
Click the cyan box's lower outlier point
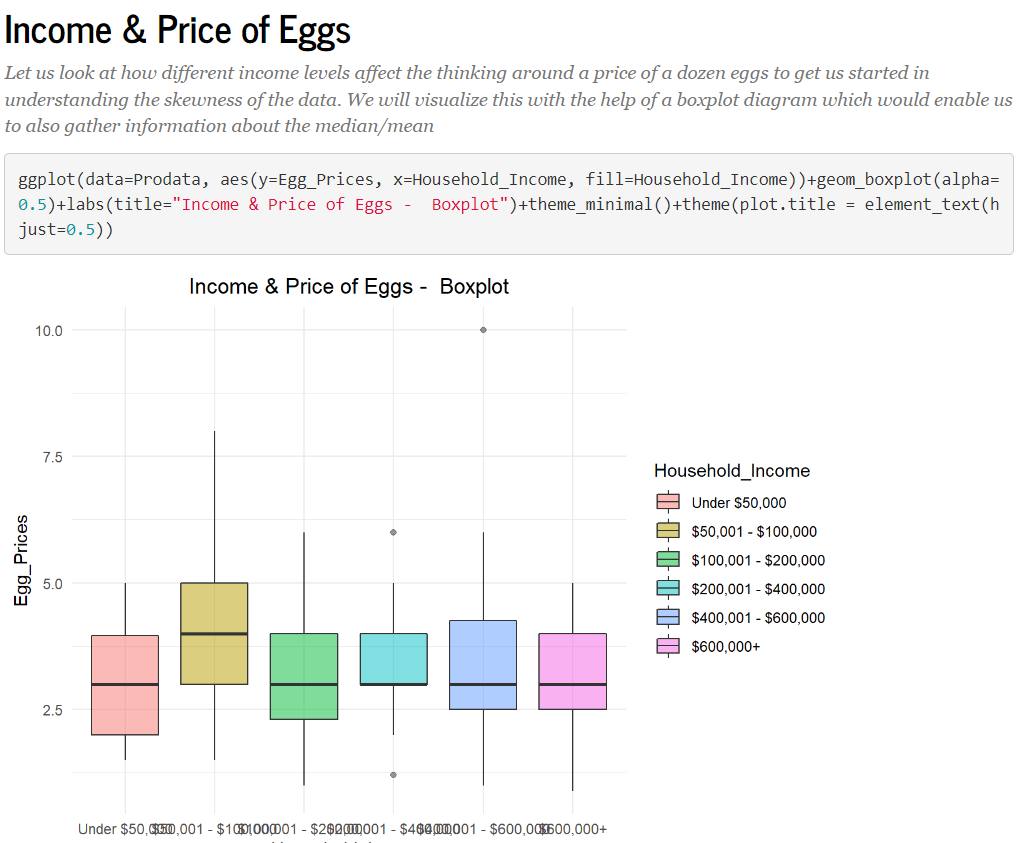(394, 775)
